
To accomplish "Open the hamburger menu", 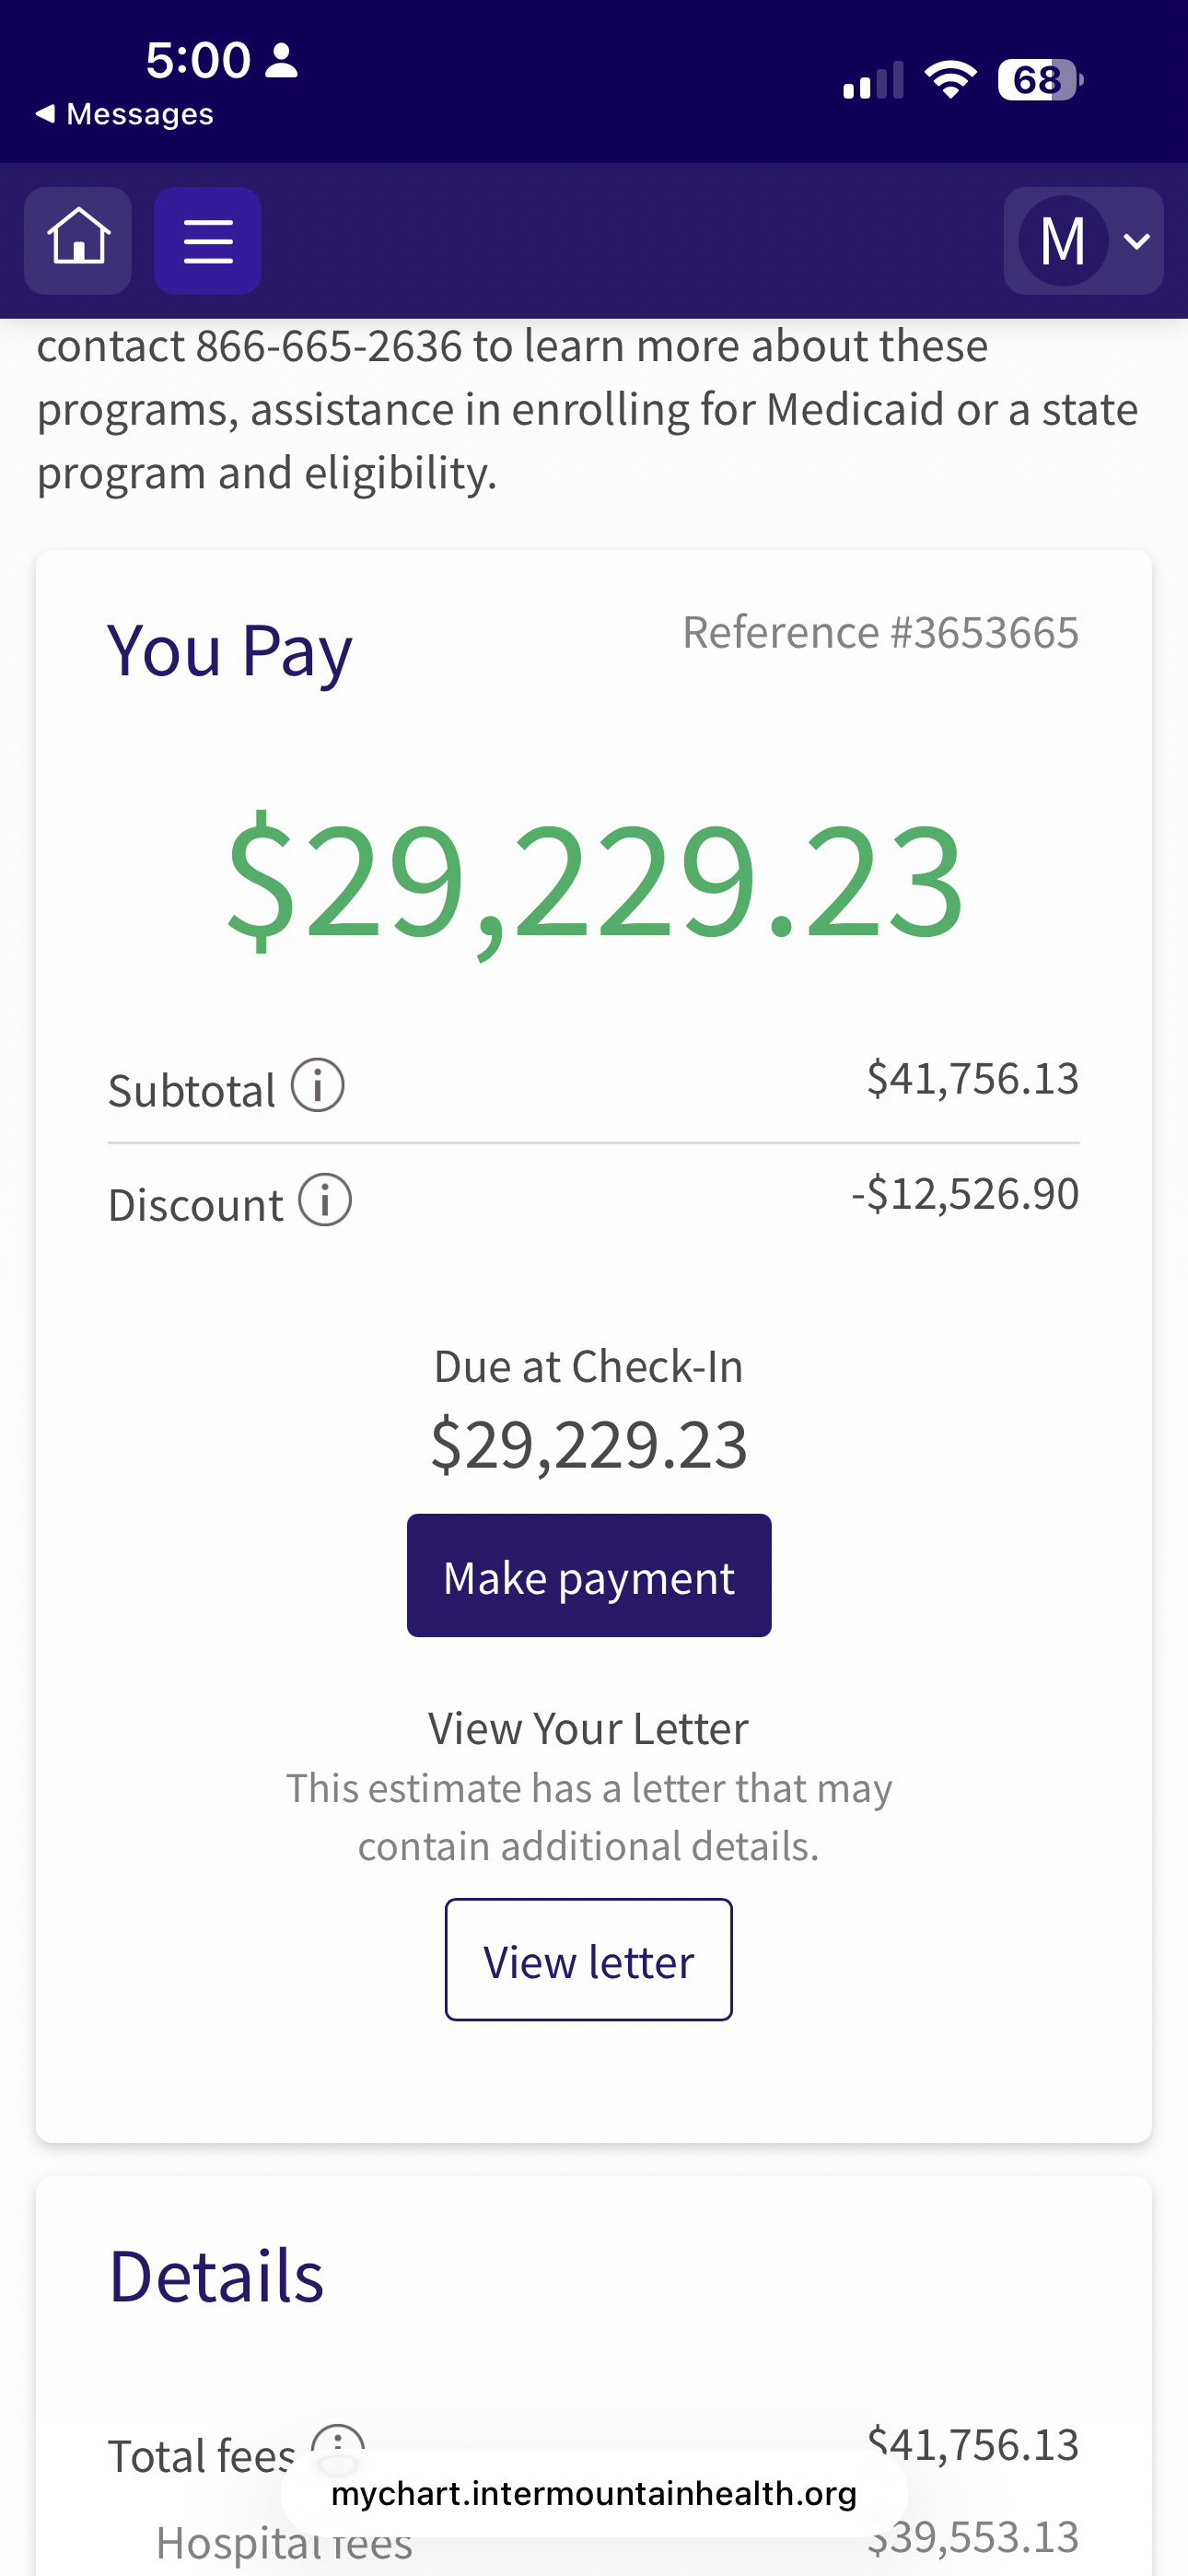I will point(208,240).
